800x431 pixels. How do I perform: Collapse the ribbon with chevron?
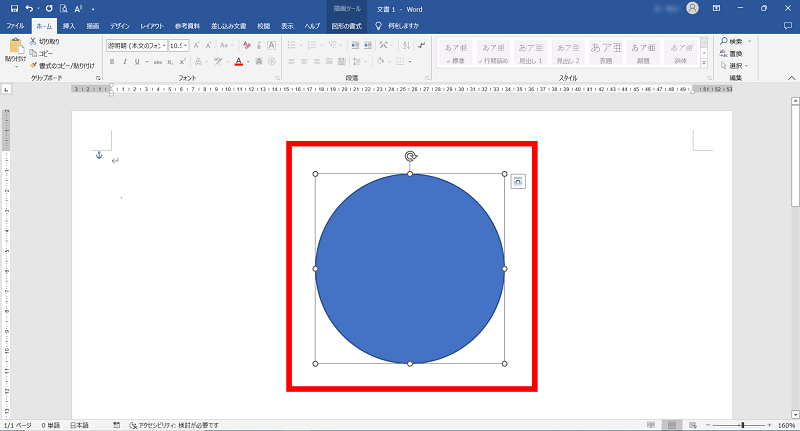point(791,78)
